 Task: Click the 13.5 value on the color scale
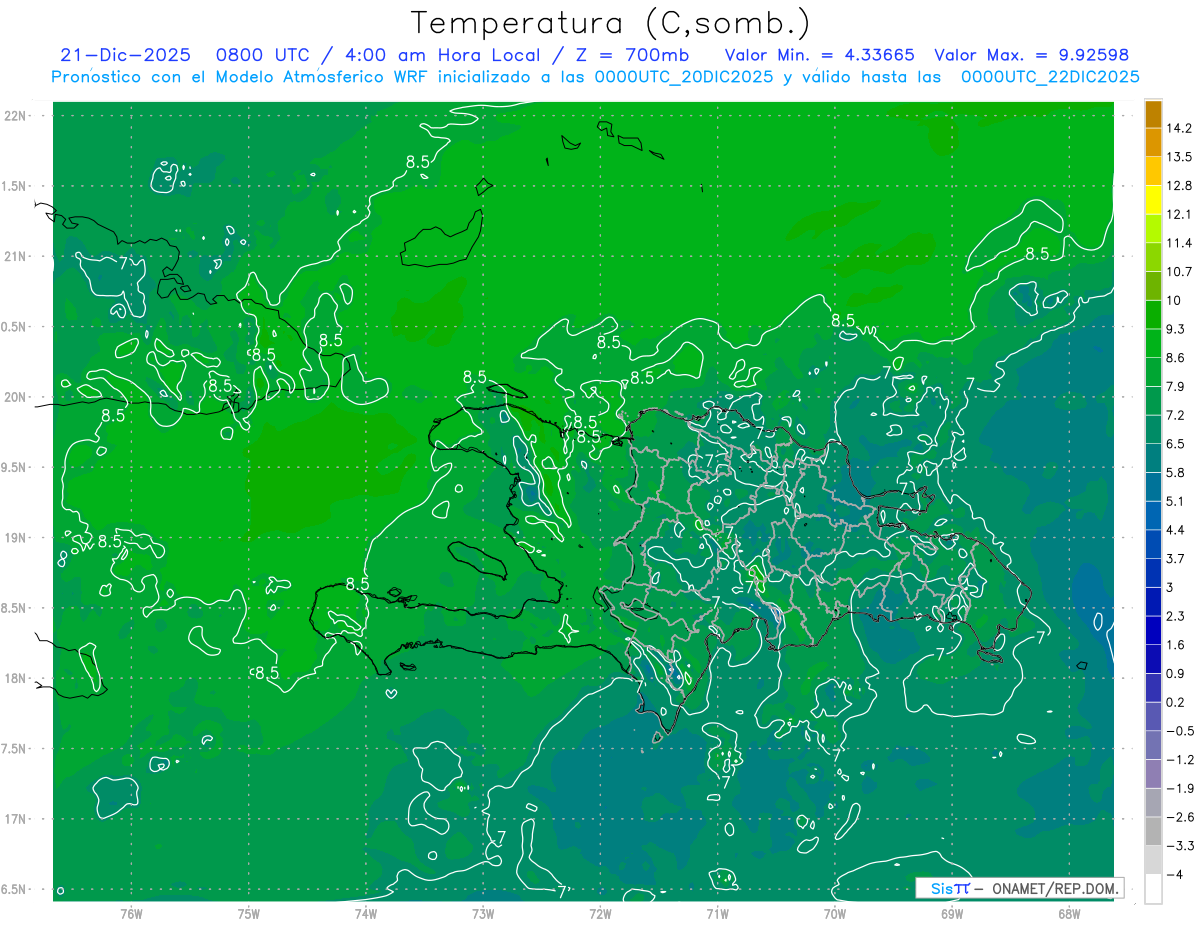click(x=1179, y=157)
